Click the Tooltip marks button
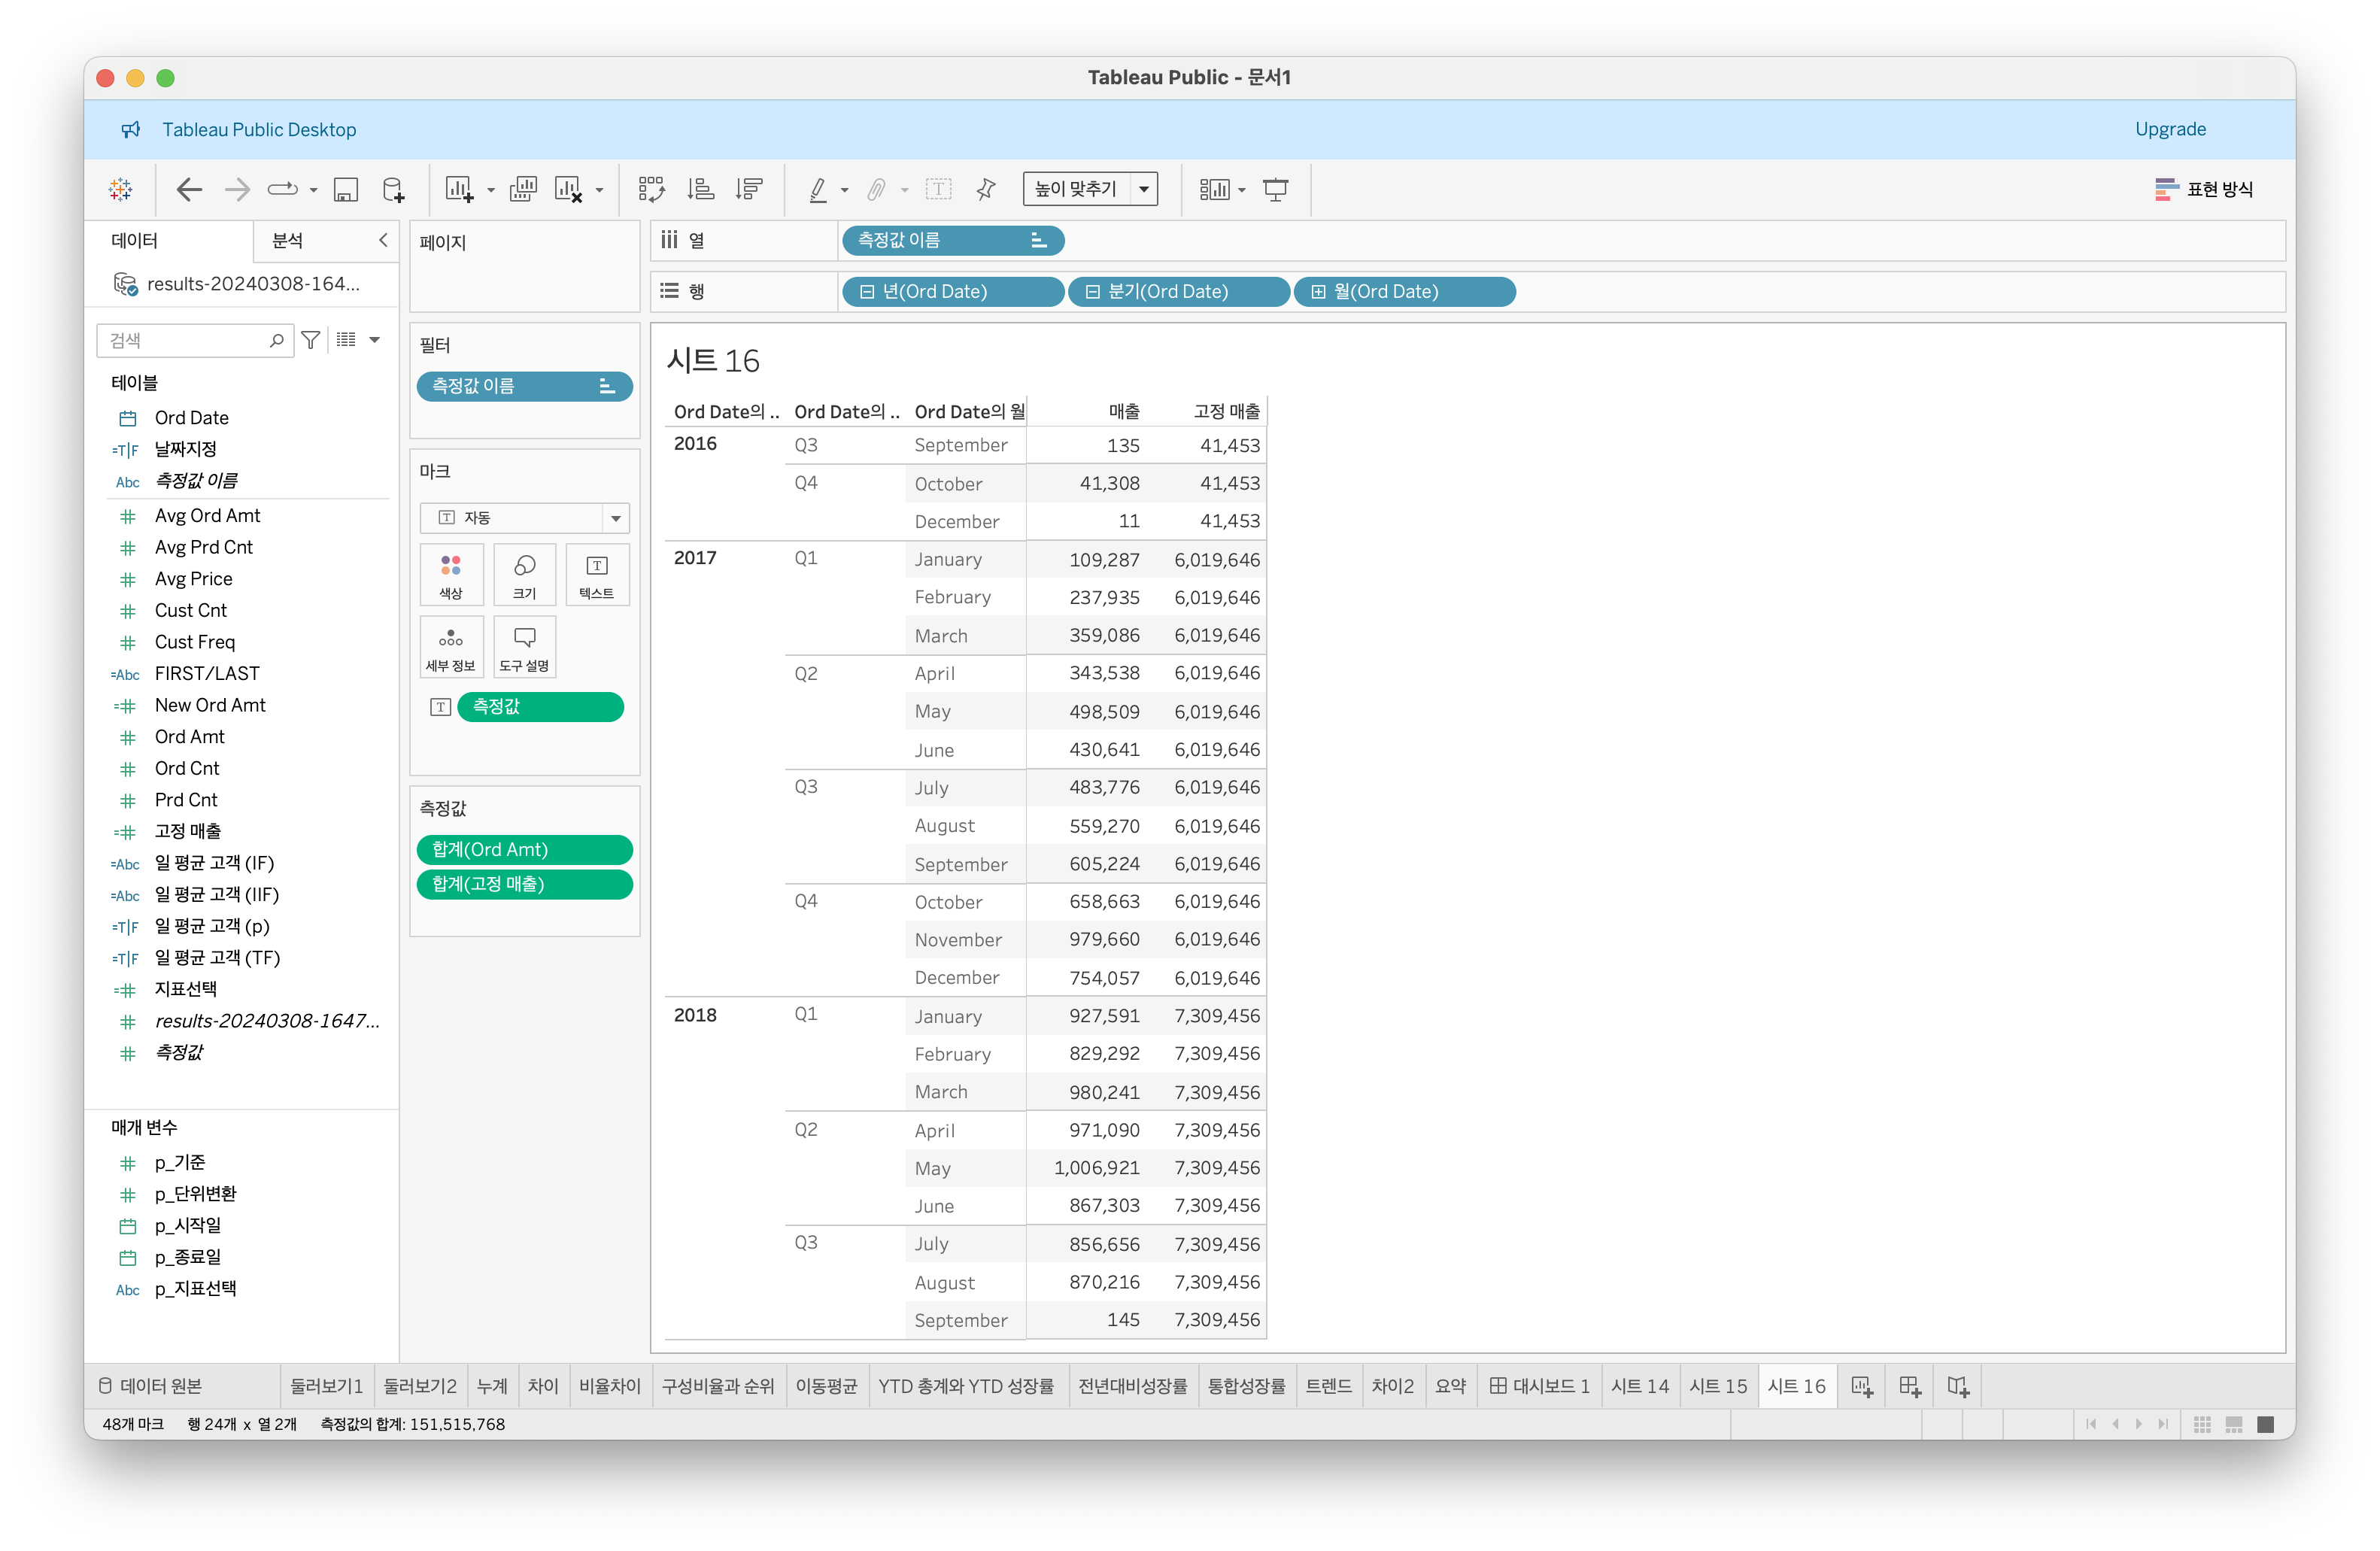The image size is (2380, 1551). pos(524,647)
